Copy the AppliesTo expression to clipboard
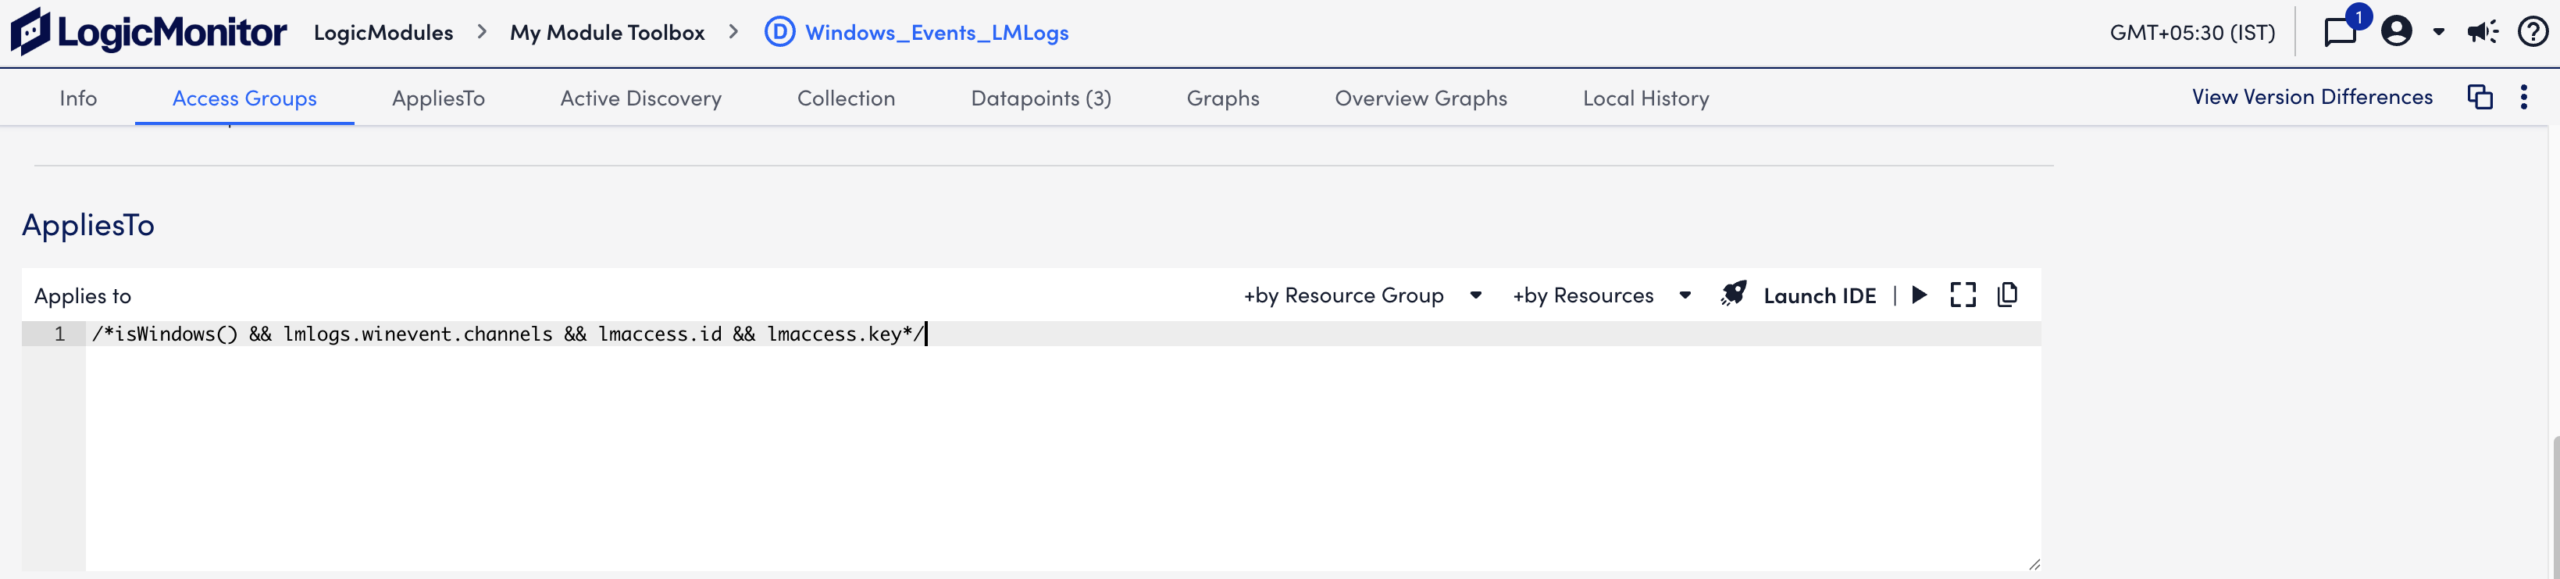 2007,295
